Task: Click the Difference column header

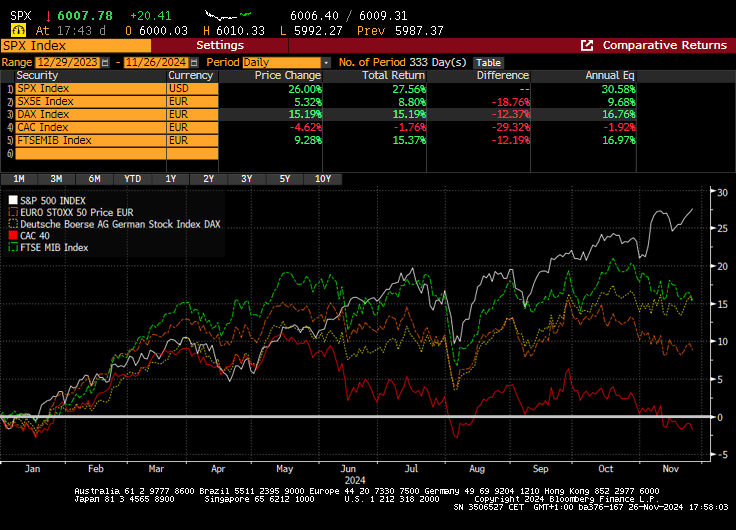Action: pyautogui.click(x=503, y=76)
